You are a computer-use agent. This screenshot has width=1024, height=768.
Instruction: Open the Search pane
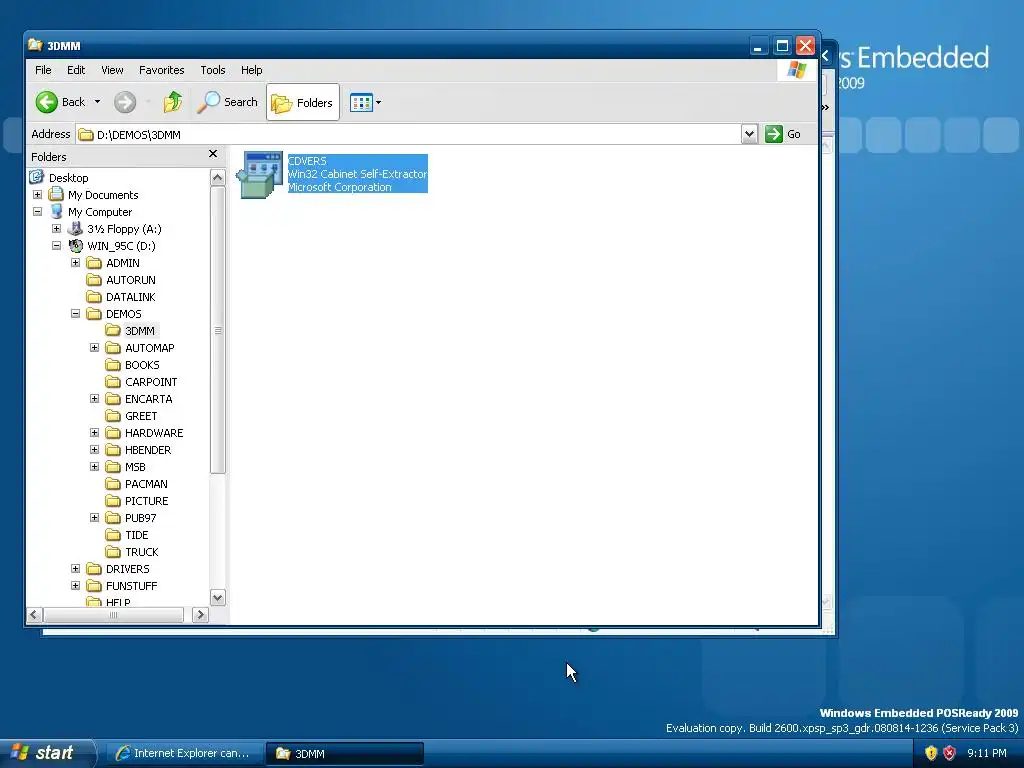tap(227, 102)
